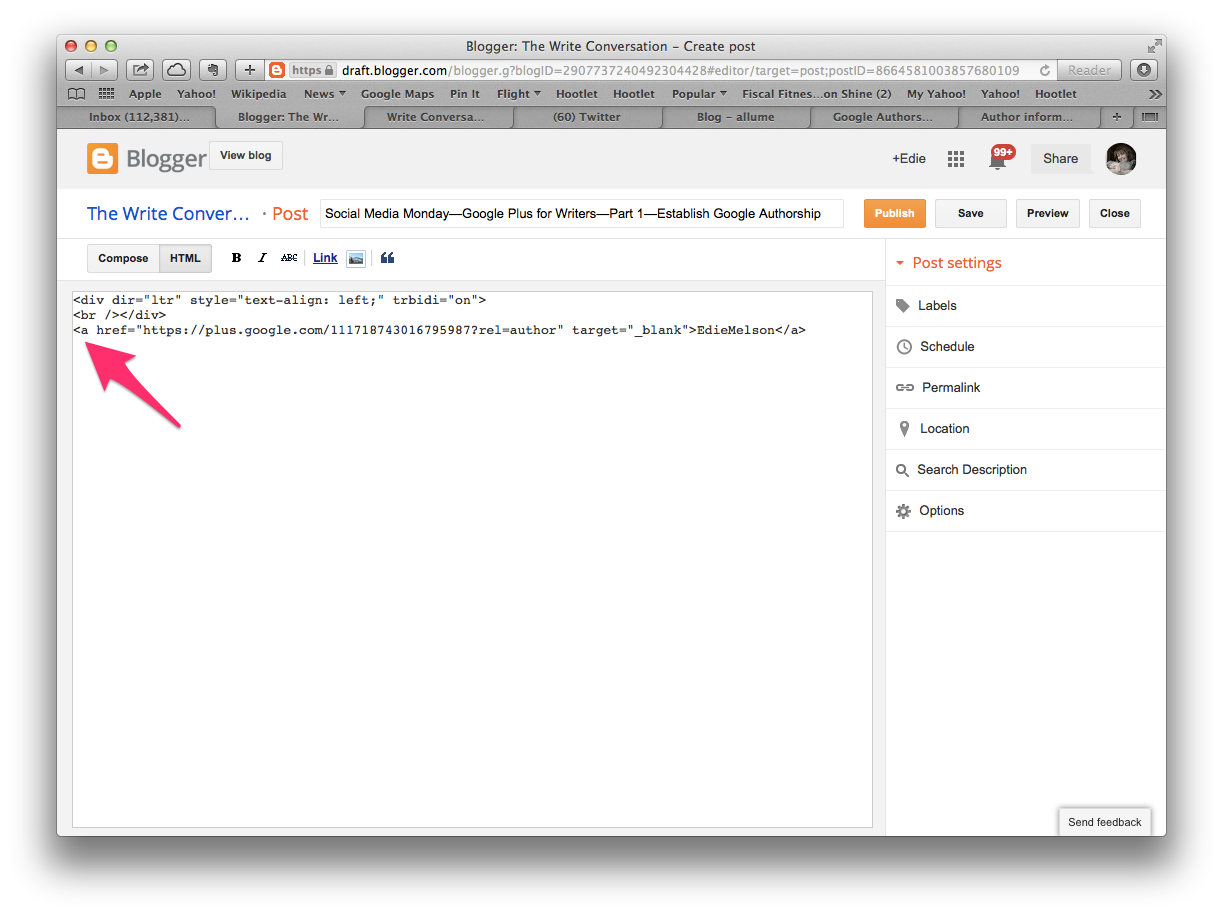1223x915 pixels.
Task: Open the Reading List book icon
Action: pyautogui.click(x=76, y=94)
